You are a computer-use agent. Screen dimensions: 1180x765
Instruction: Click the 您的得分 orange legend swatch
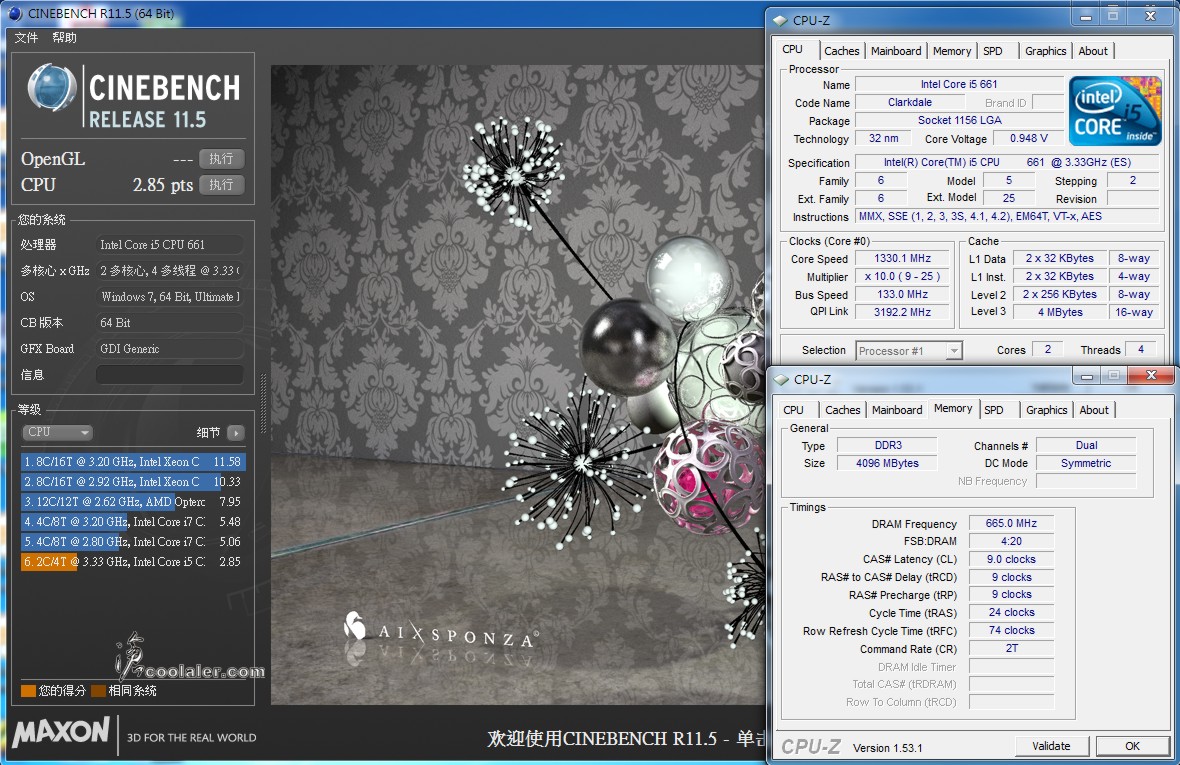click(x=29, y=691)
